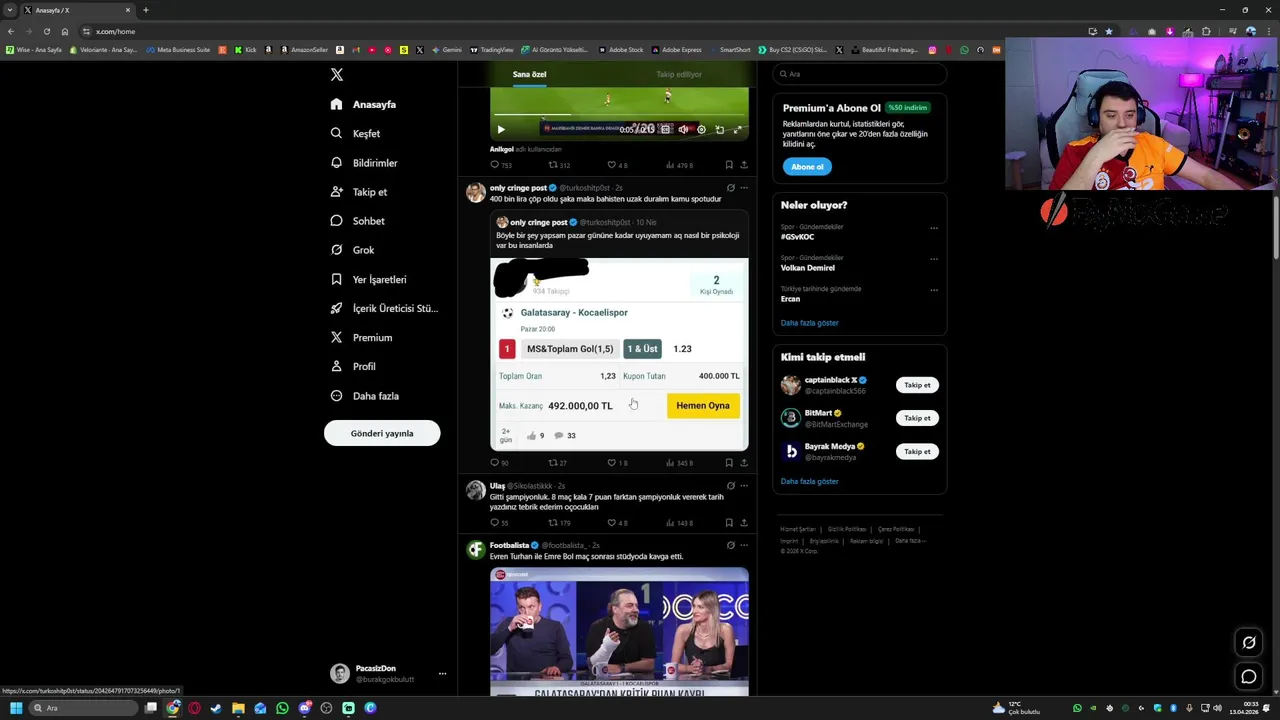Viewport: 1280px width, 720px height.
Task: Seek on the football video progress bar
Action: (x=619, y=115)
